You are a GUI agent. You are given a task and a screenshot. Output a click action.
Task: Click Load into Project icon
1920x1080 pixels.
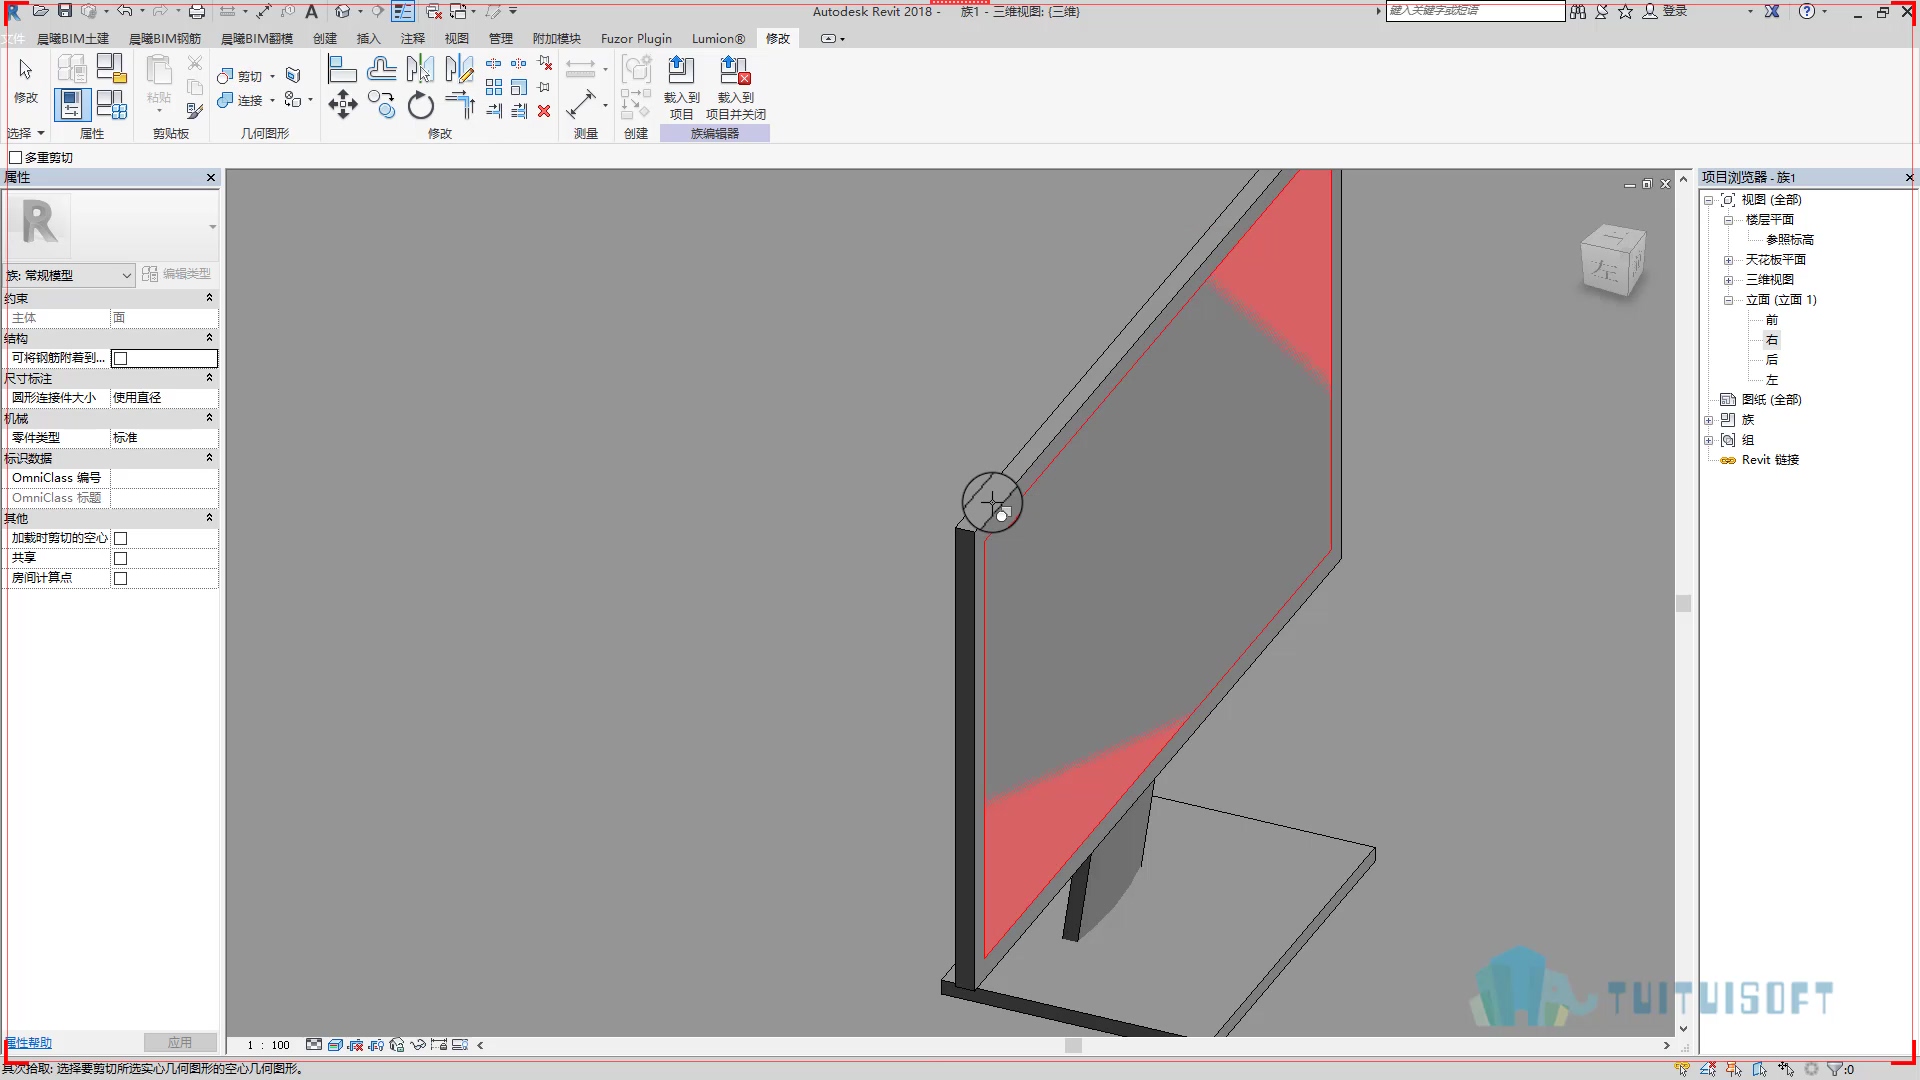[x=681, y=88]
